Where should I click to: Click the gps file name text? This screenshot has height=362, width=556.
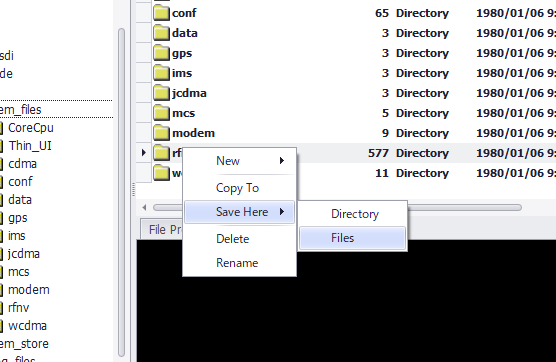[182, 54]
